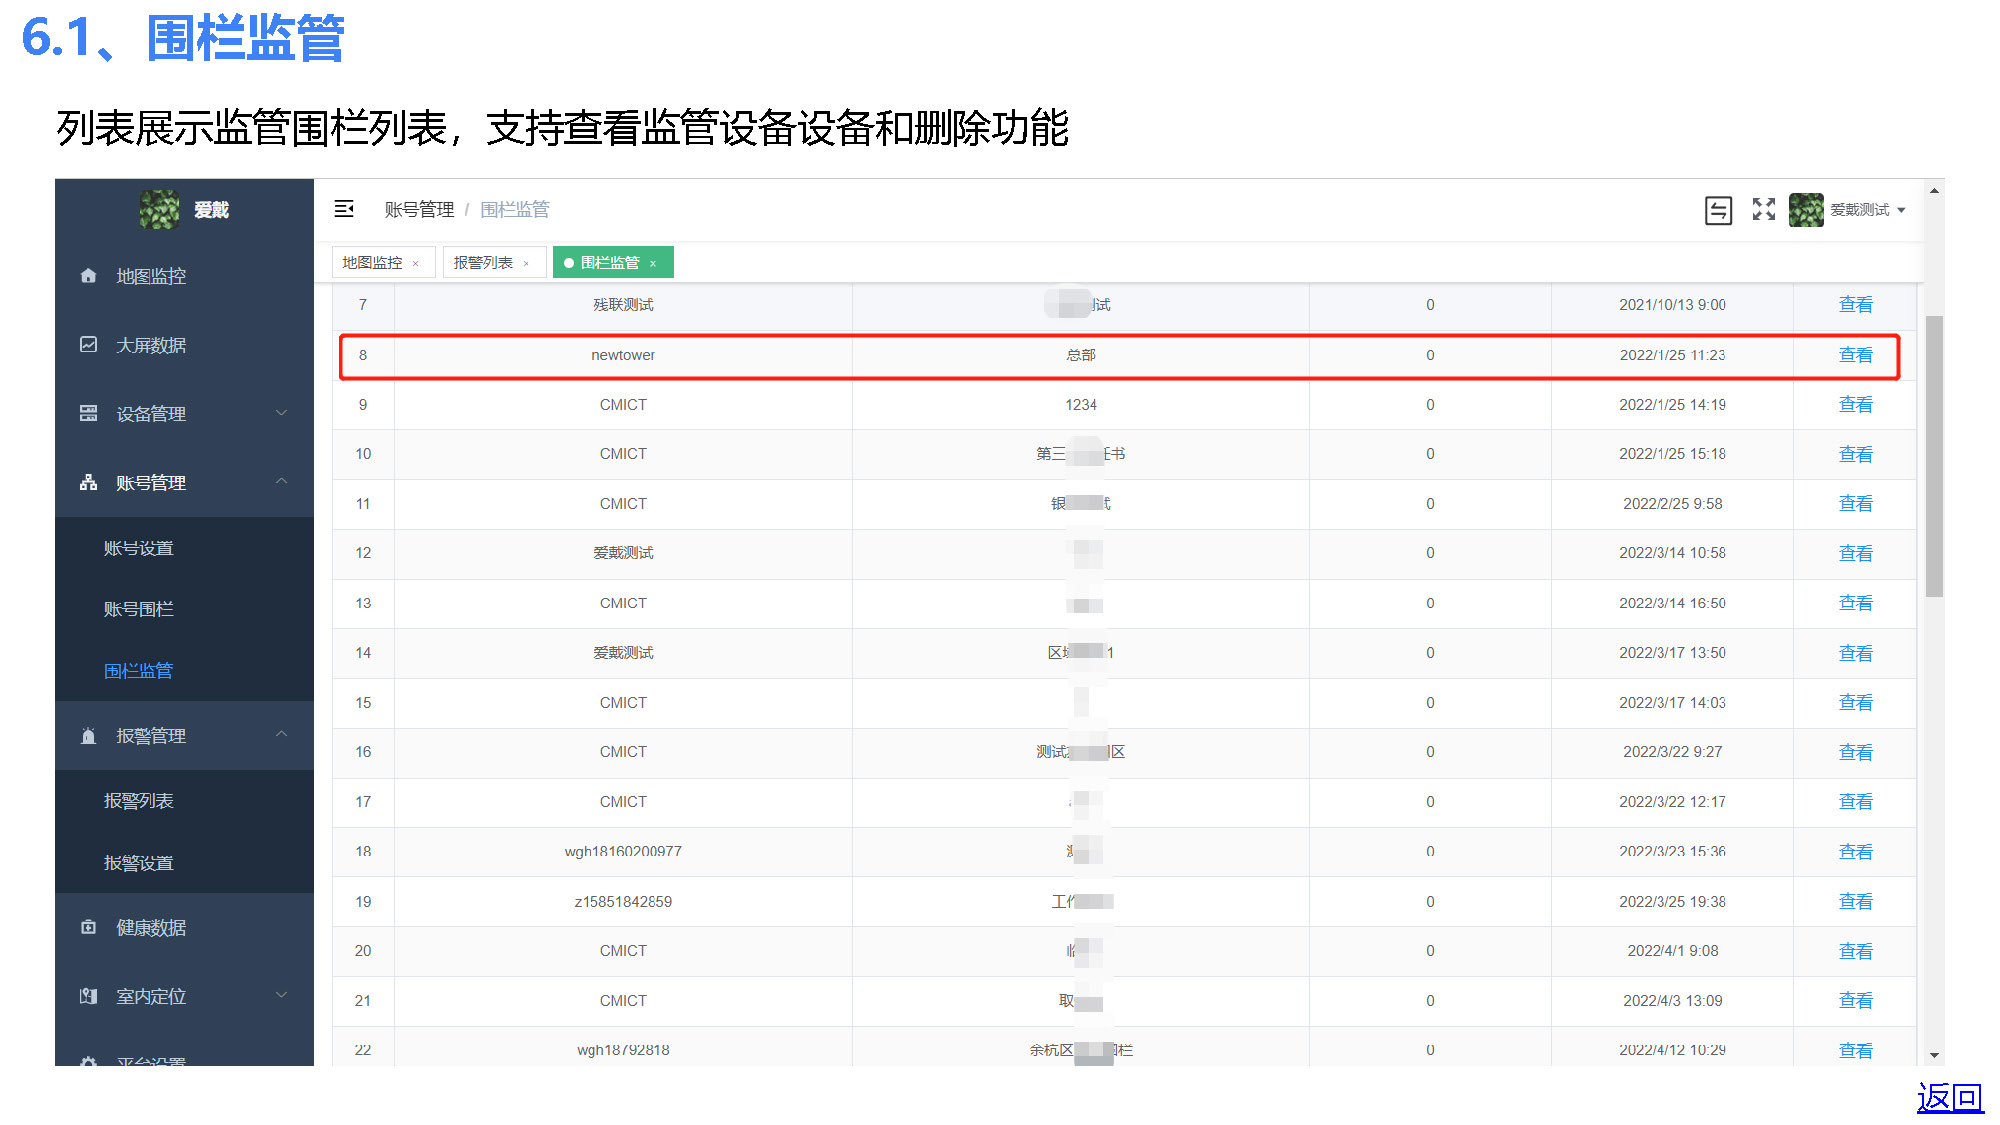Viewport: 2000px width, 1125px height.
Task: Click the map icon beside 室内定位
Action: pos(89,997)
